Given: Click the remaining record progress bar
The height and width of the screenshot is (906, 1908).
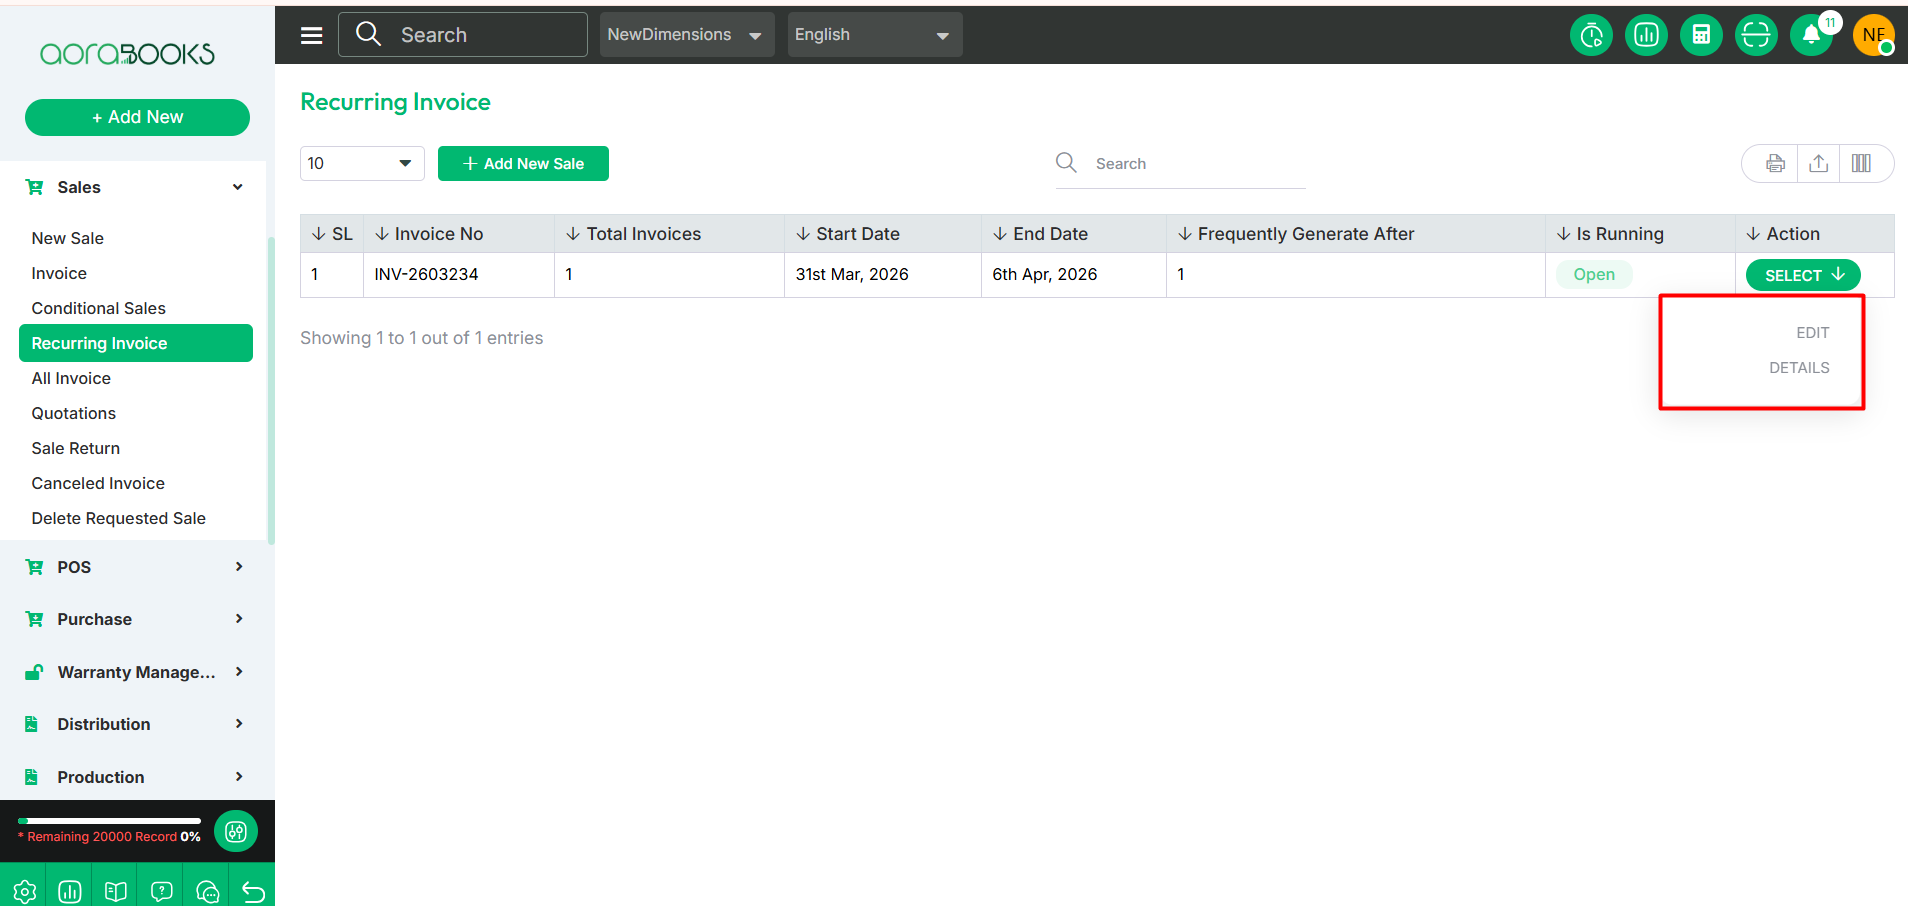Looking at the screenshot, I should (x=109, y=821).
